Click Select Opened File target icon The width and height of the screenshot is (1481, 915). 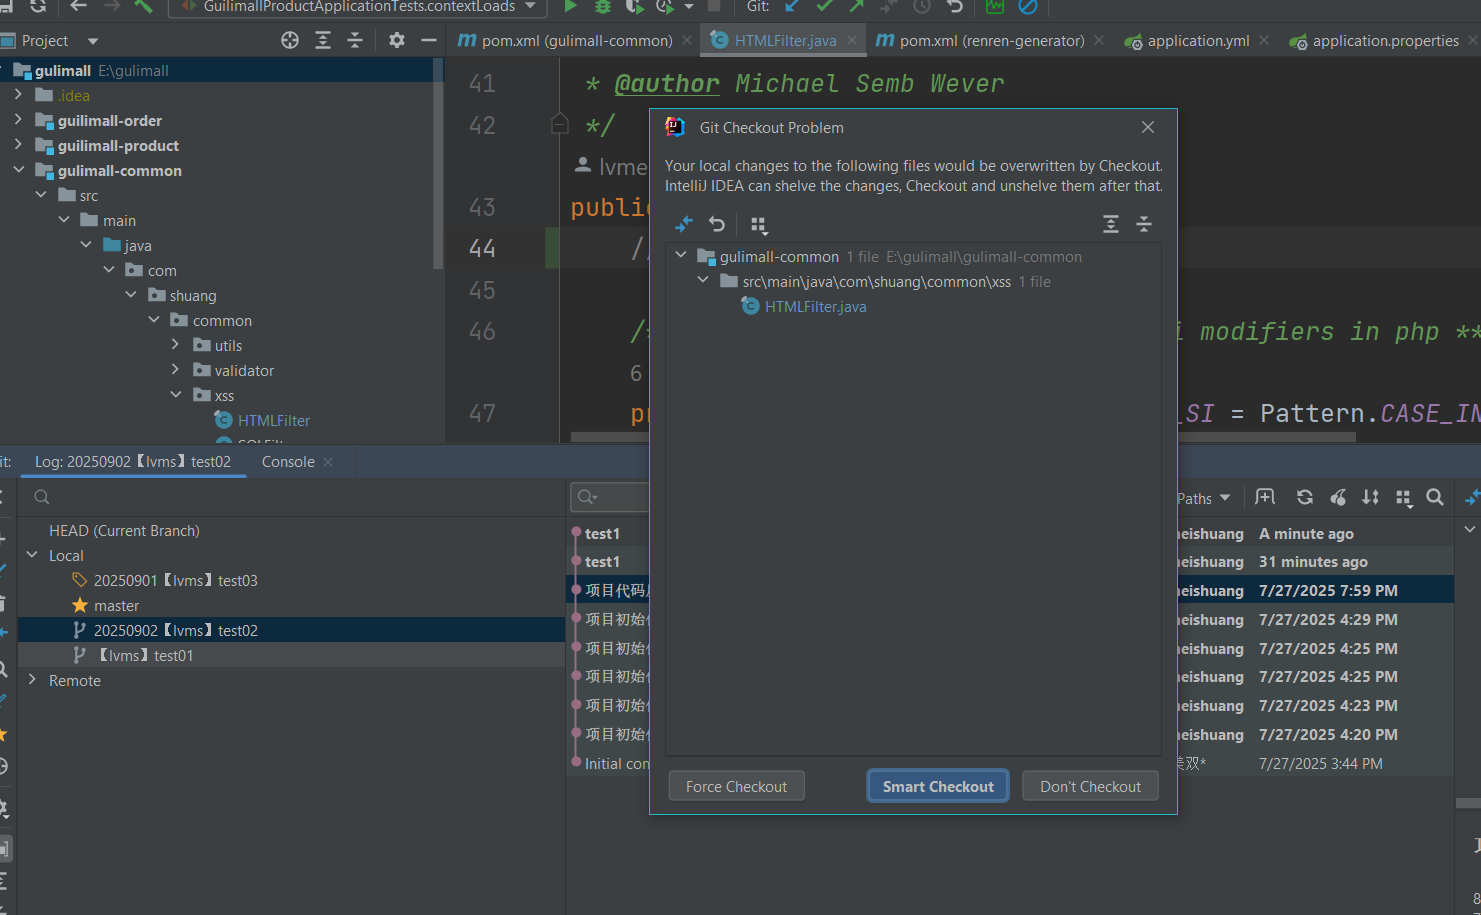[290, 40]
